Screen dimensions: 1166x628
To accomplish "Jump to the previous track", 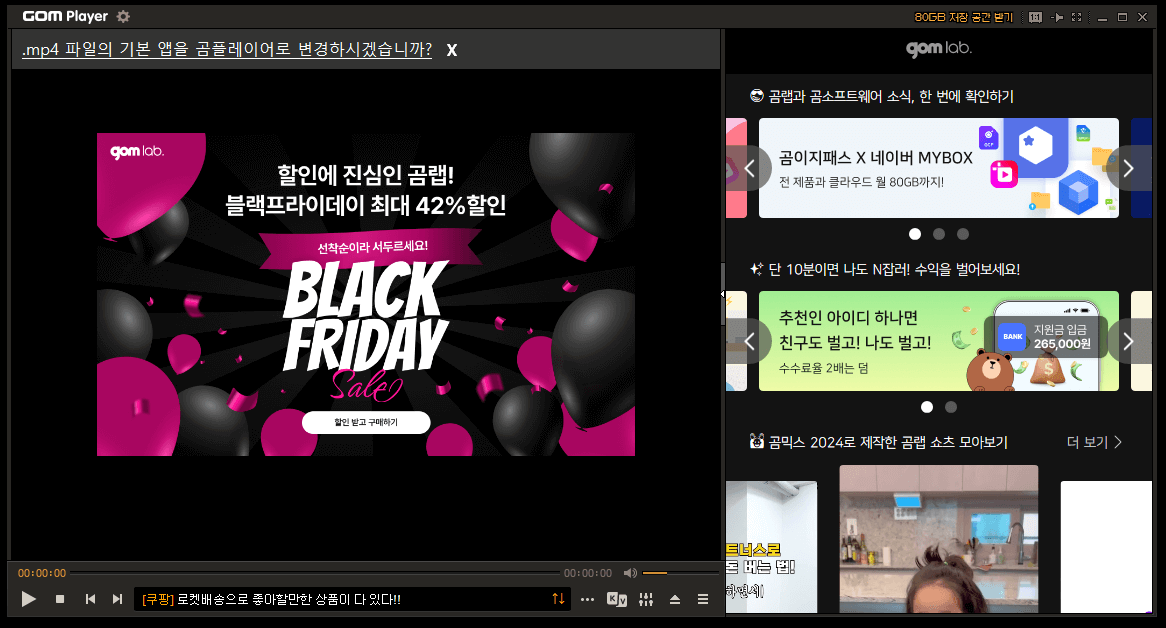I will pyautogui.click(x=90, y=599).
